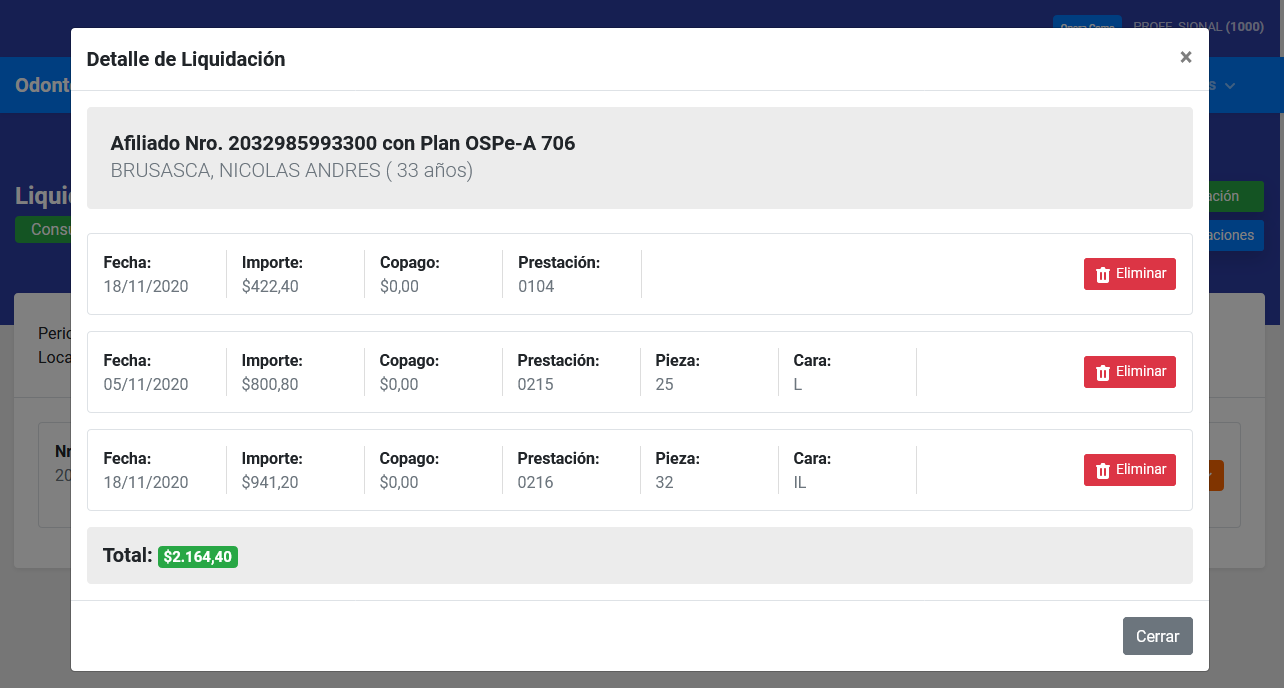The width and height of the screenshot is (1284, 688).
Task: Remove the pieza 32 entry via Eliminar
Action: pyautogui.click(x=1141, y=470)
